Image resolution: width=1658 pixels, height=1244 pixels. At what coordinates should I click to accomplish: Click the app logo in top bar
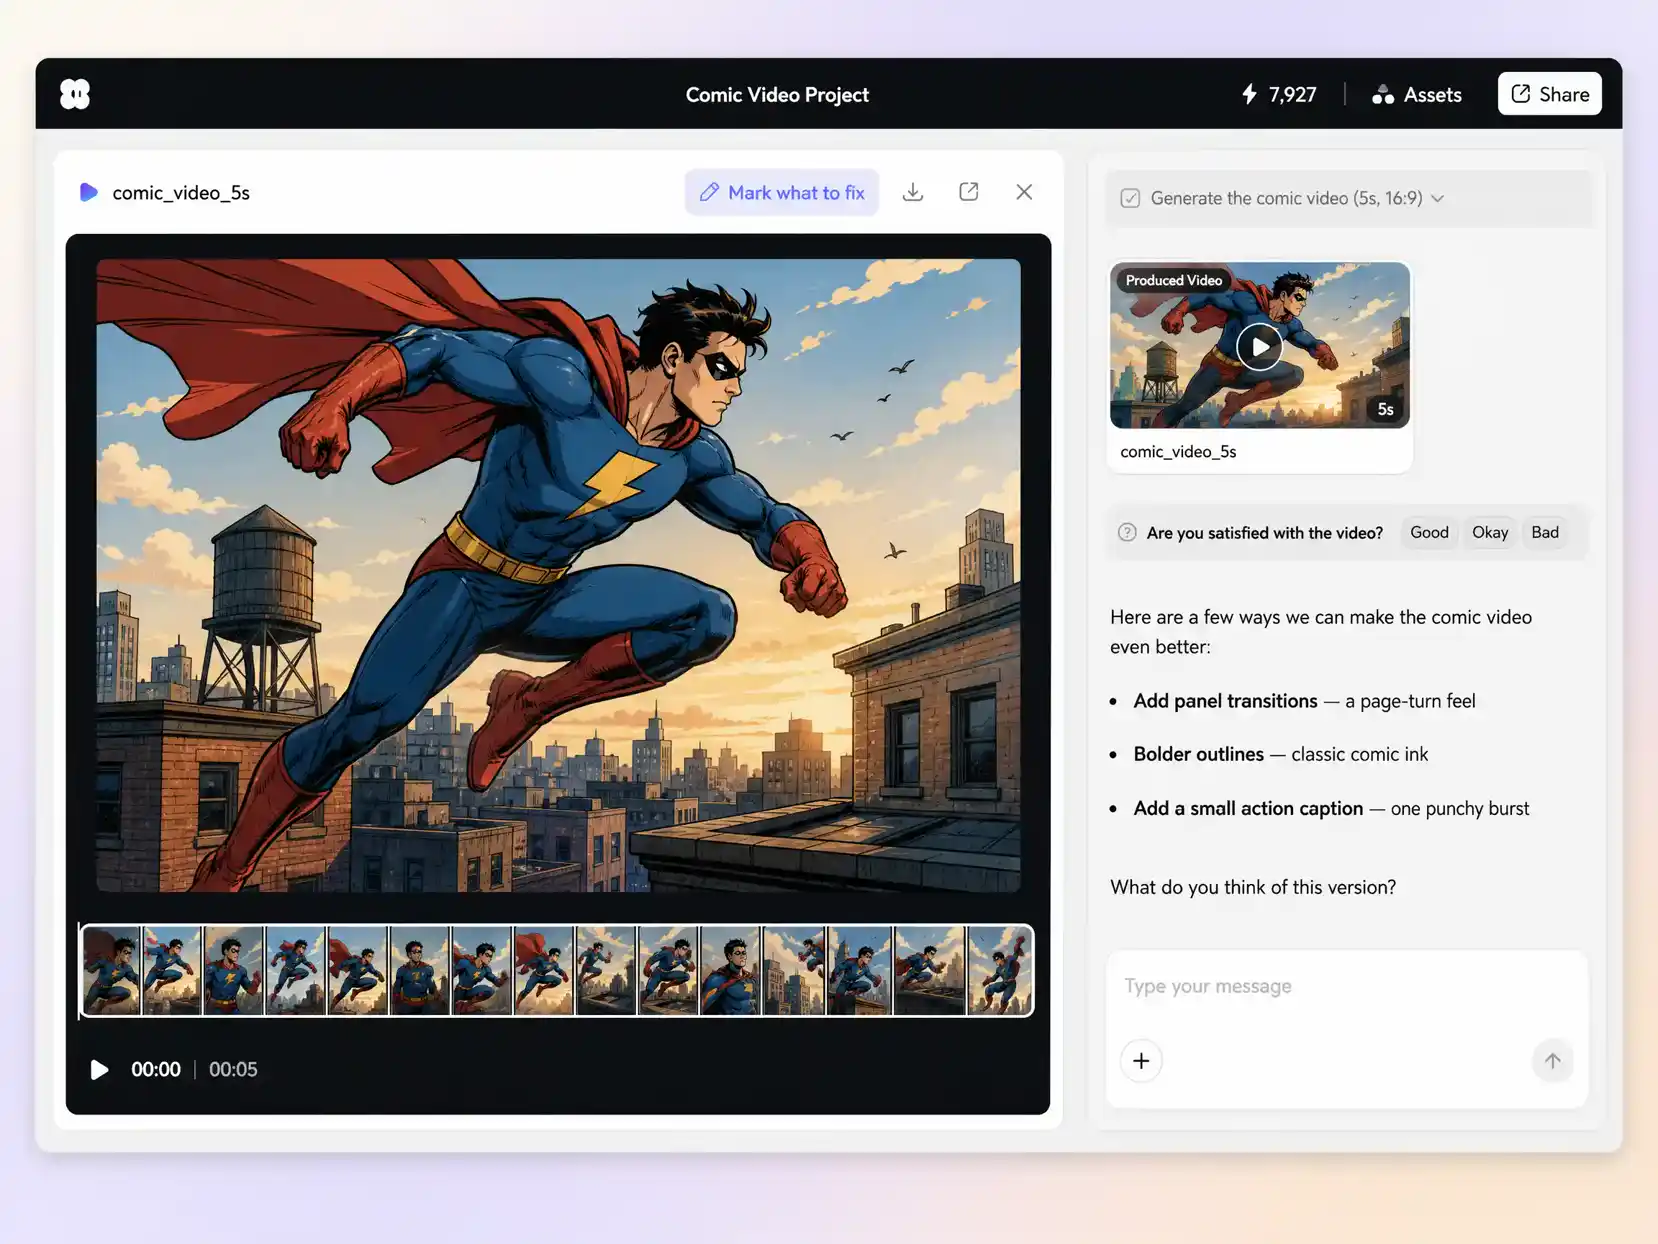[75, 94]
